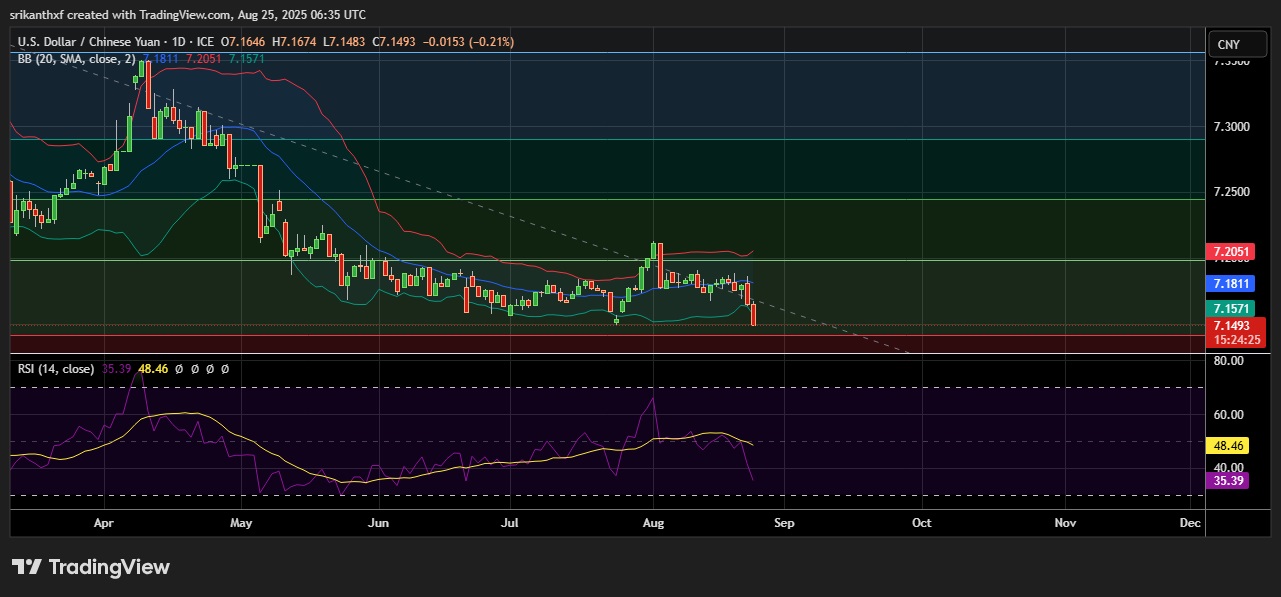Image resolution: width=1281 pixels, height=597 pixels.
Task: Click the RSI (14, close) indicator label
Action: 56,369
